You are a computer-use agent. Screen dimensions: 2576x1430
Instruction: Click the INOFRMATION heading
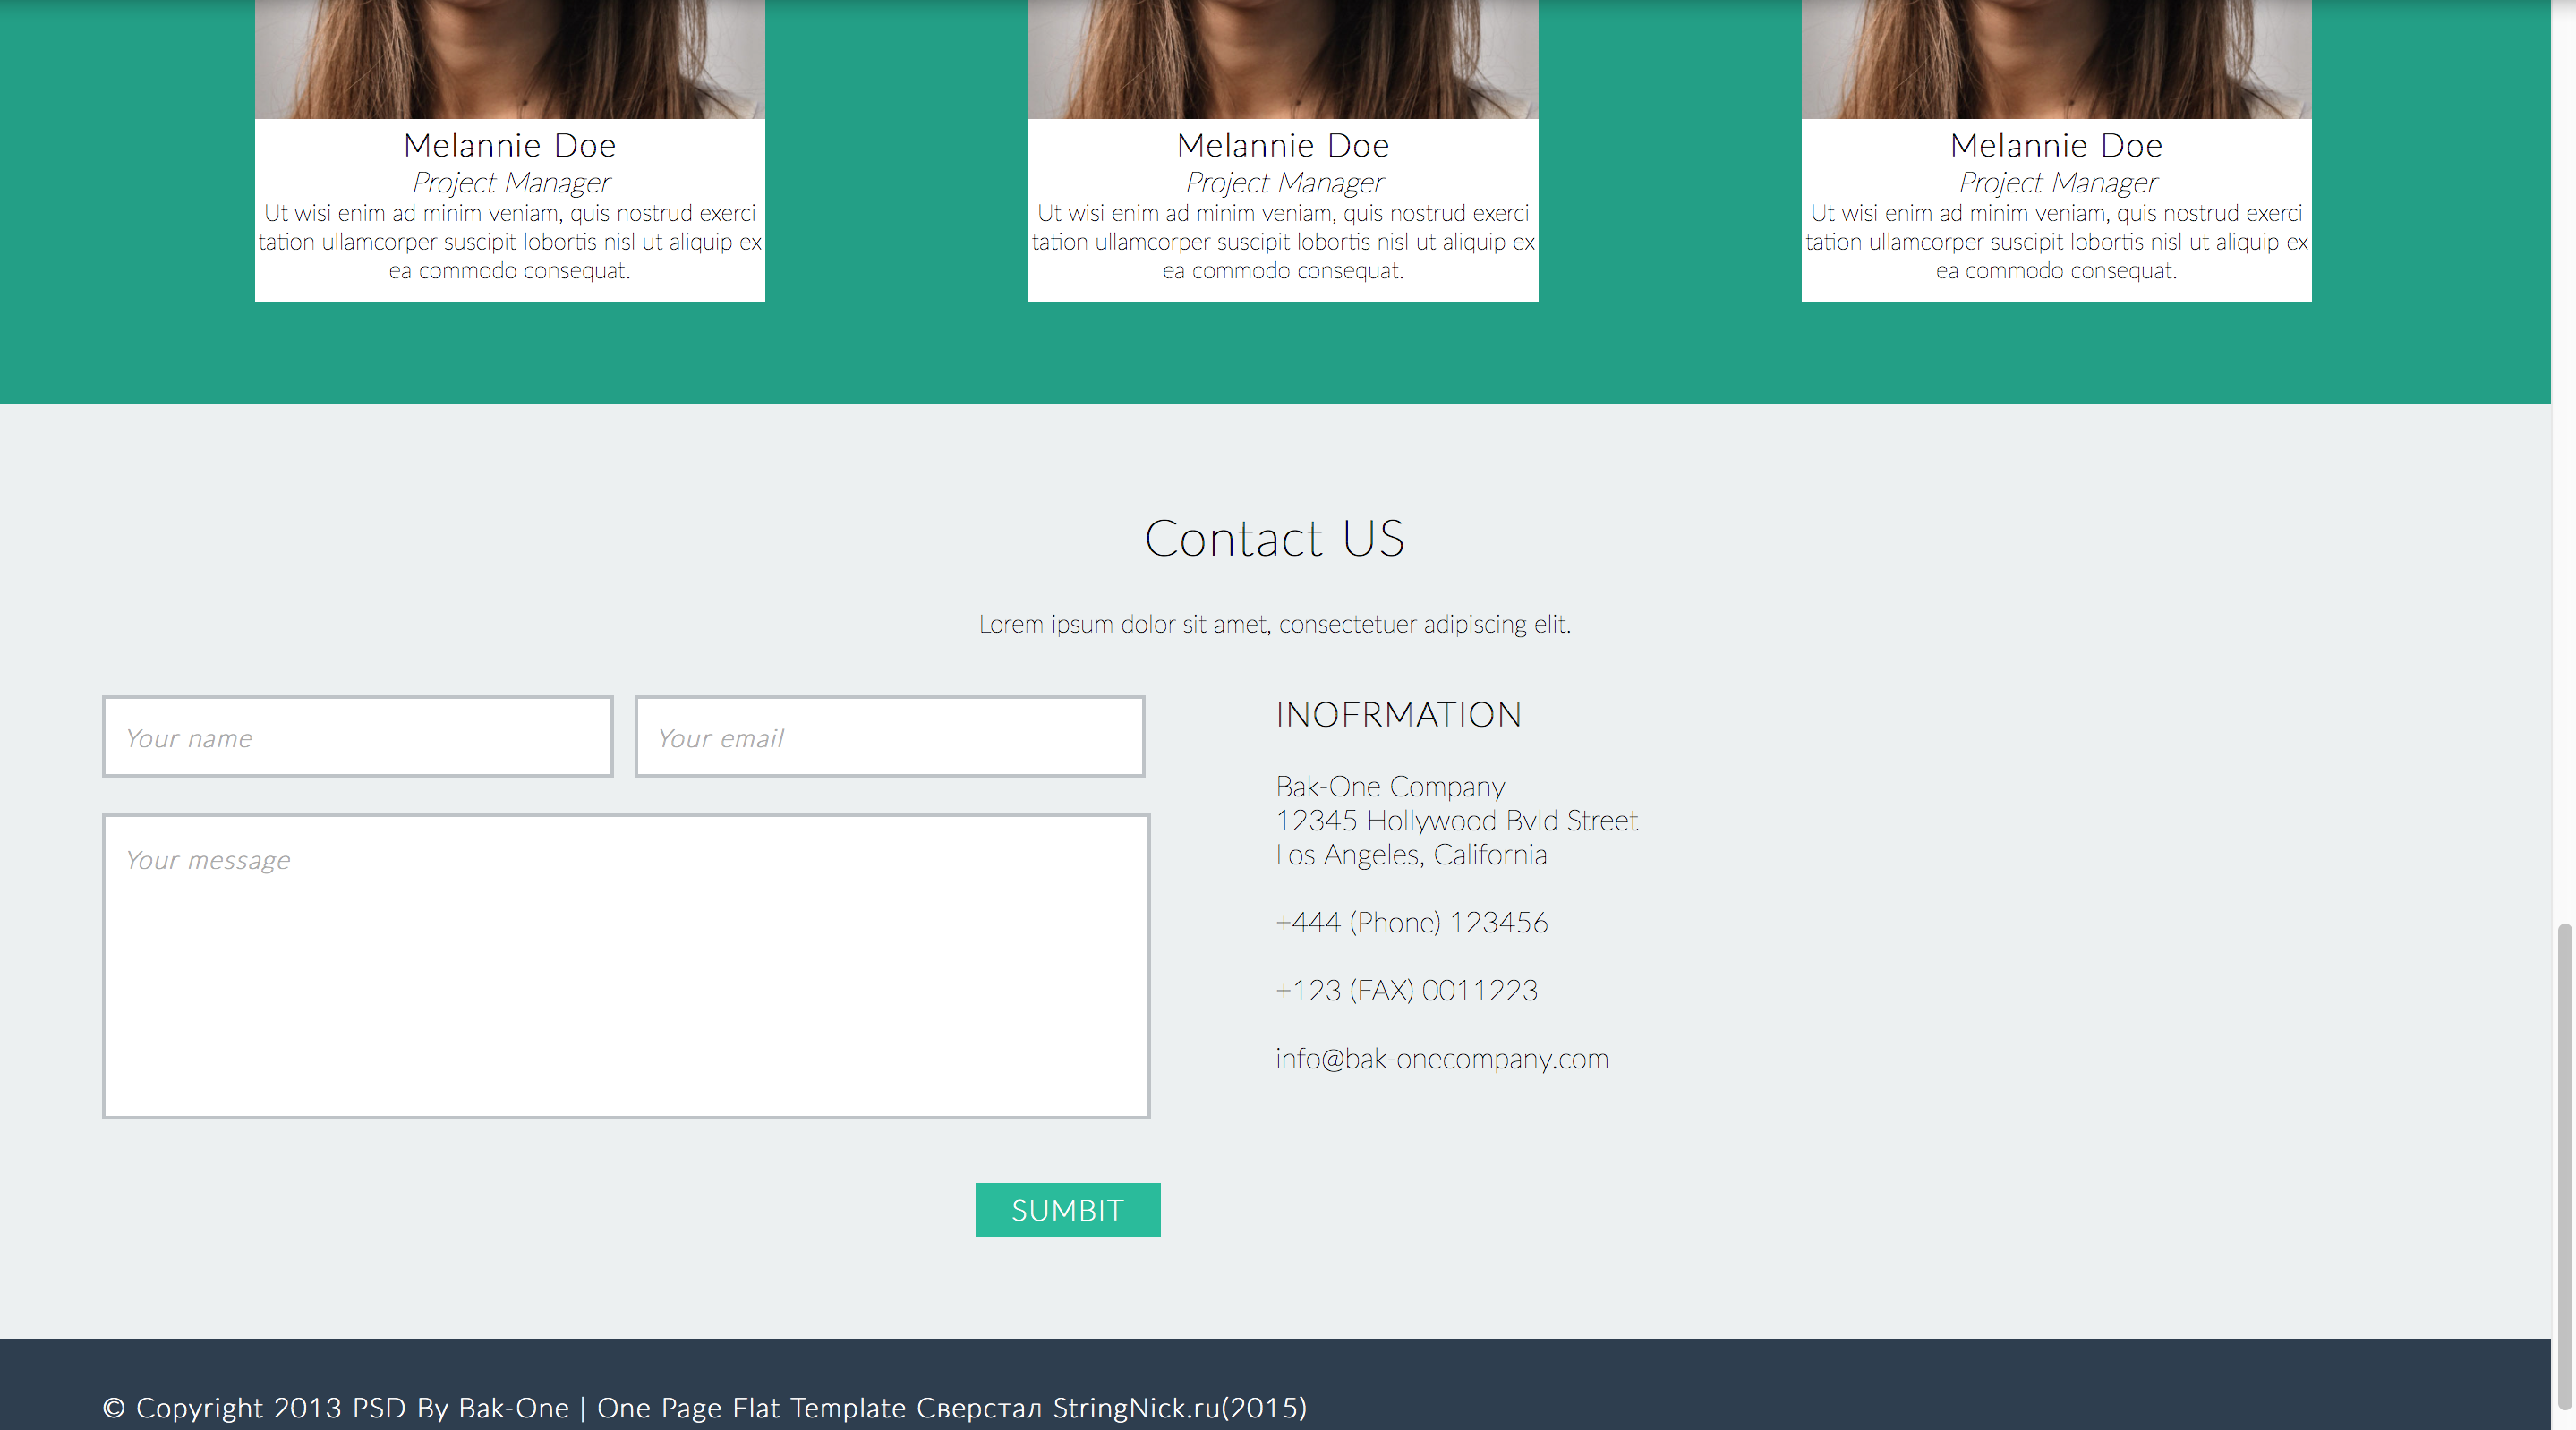click(1398, 714)
